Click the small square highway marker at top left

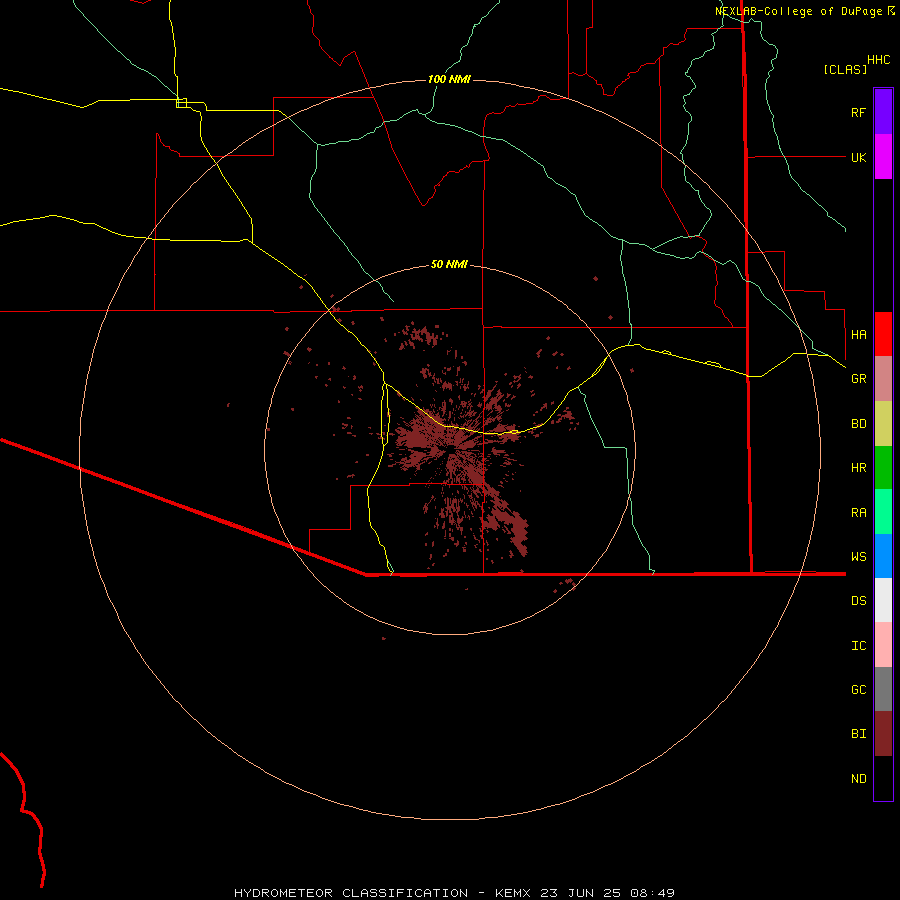coord(181,103)
